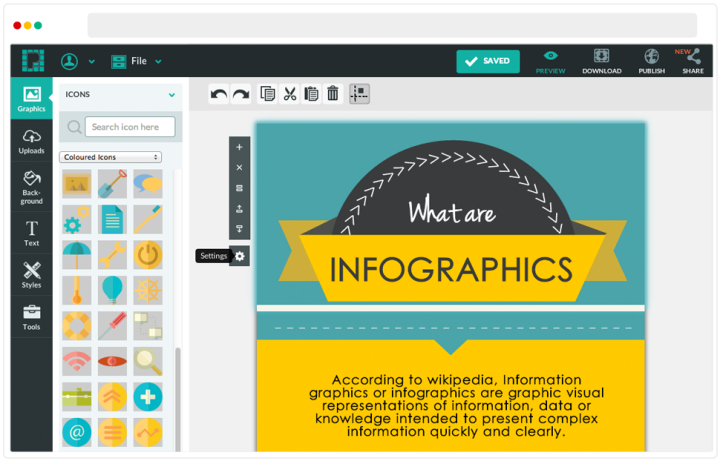Expand the user account dropdown arrow
720x461 pixels.
[92, 62]
